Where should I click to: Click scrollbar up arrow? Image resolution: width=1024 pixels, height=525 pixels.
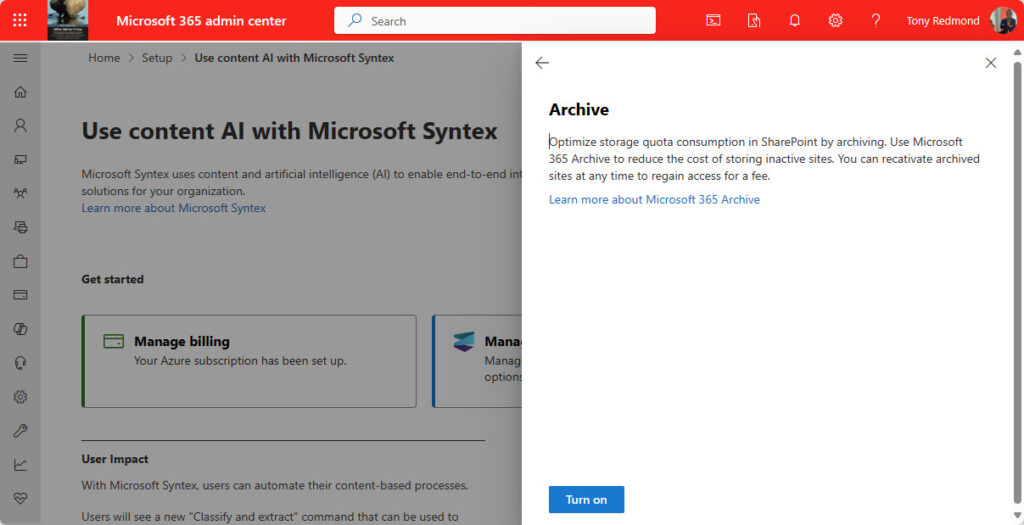click(1017, 52)
